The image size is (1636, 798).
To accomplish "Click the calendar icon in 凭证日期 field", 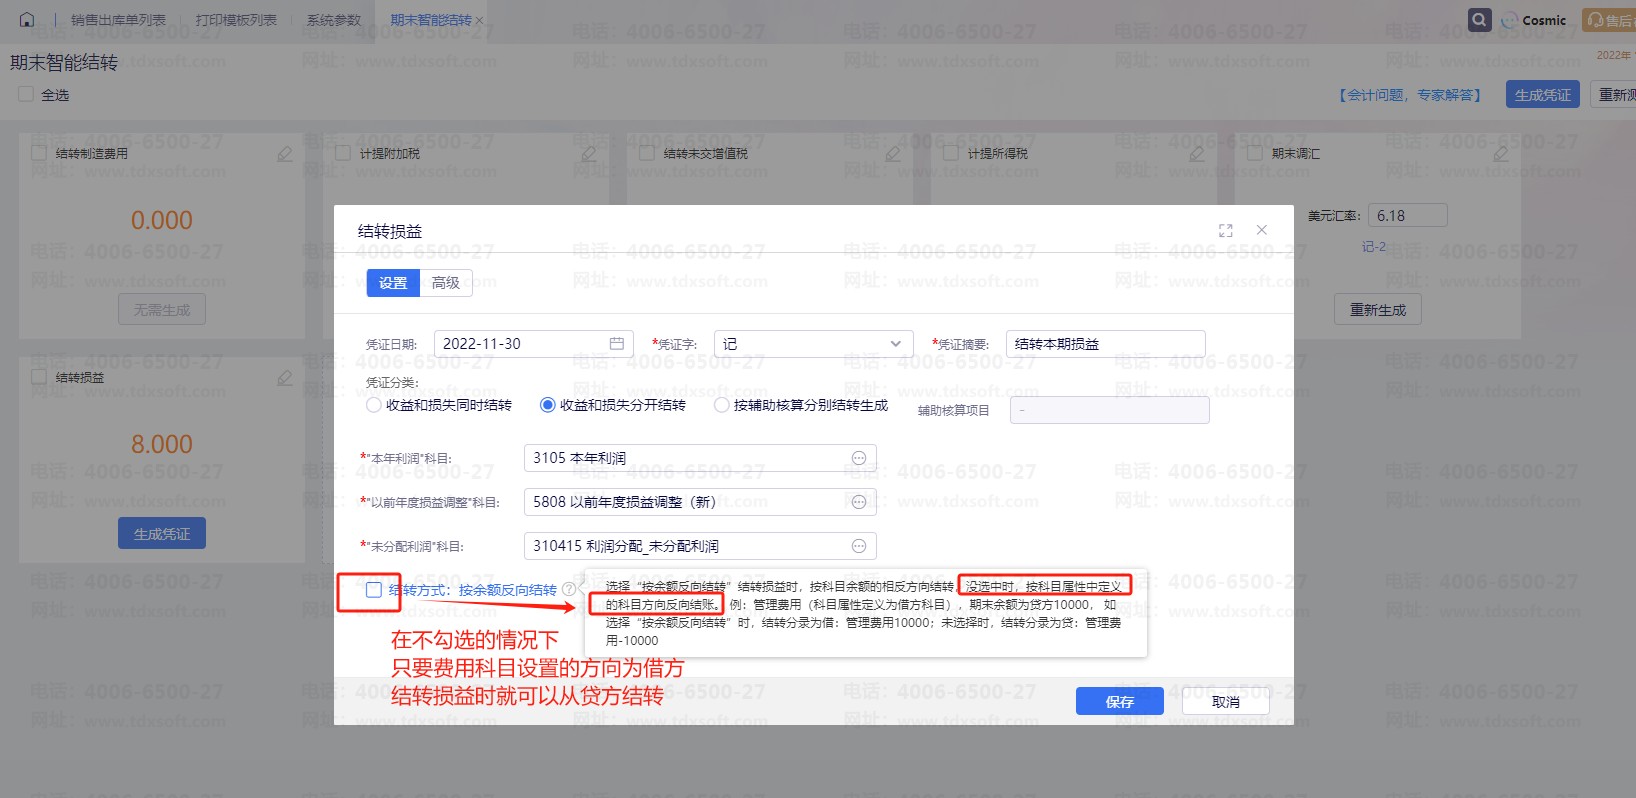I will (x=617, y=344).
